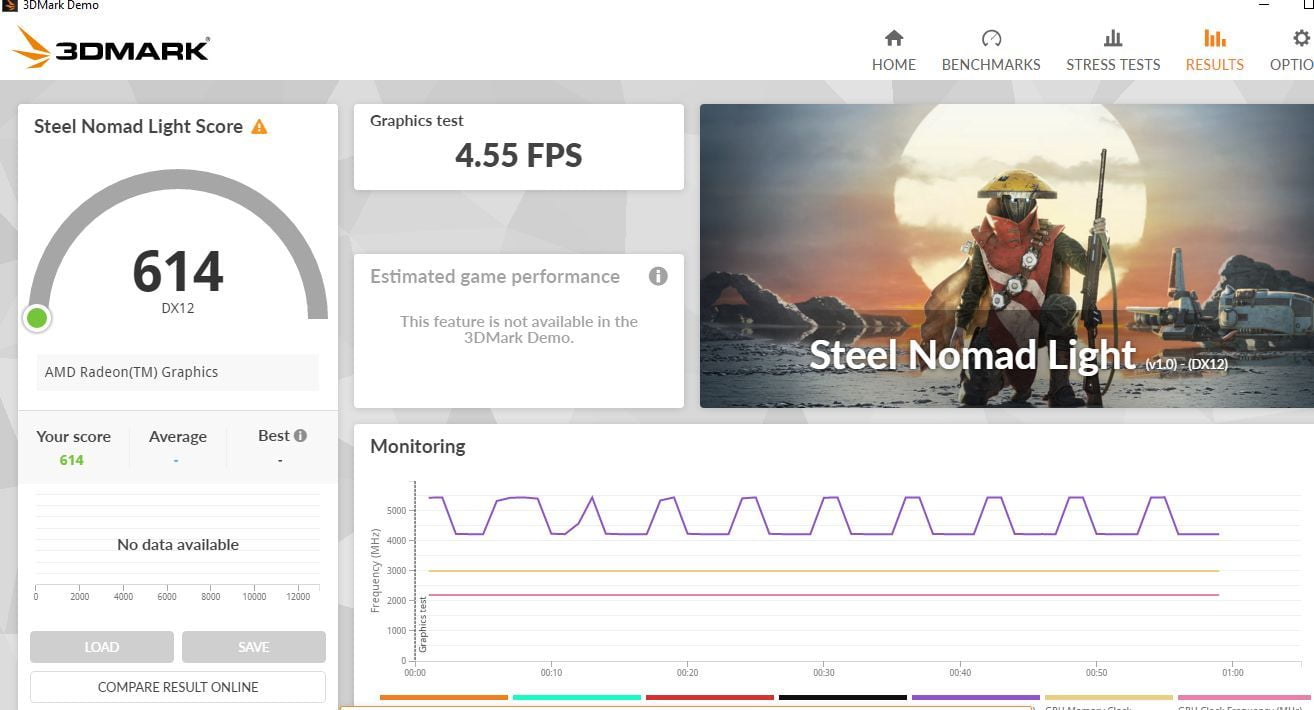Click the green dot on the score gauge

point(37,318)
